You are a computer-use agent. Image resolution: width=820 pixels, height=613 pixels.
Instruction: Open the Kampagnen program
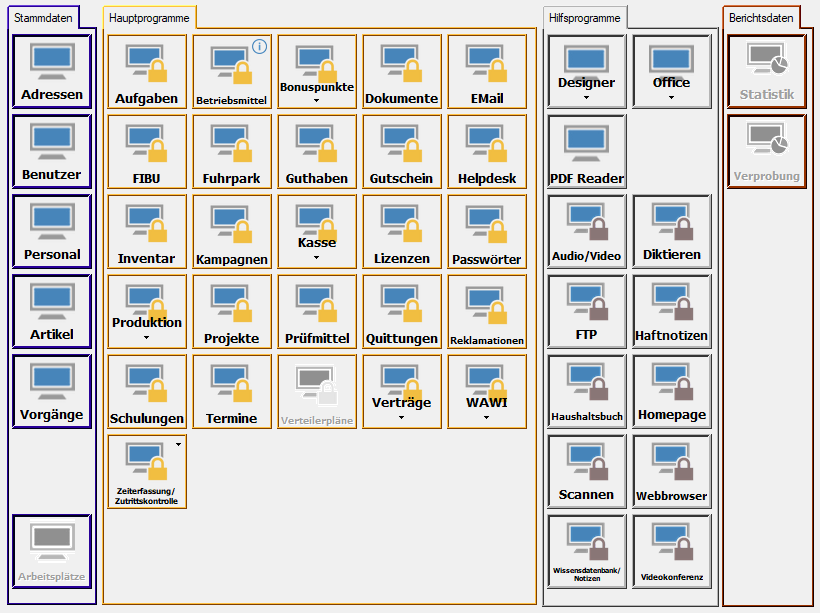click(x=232, y=232)
